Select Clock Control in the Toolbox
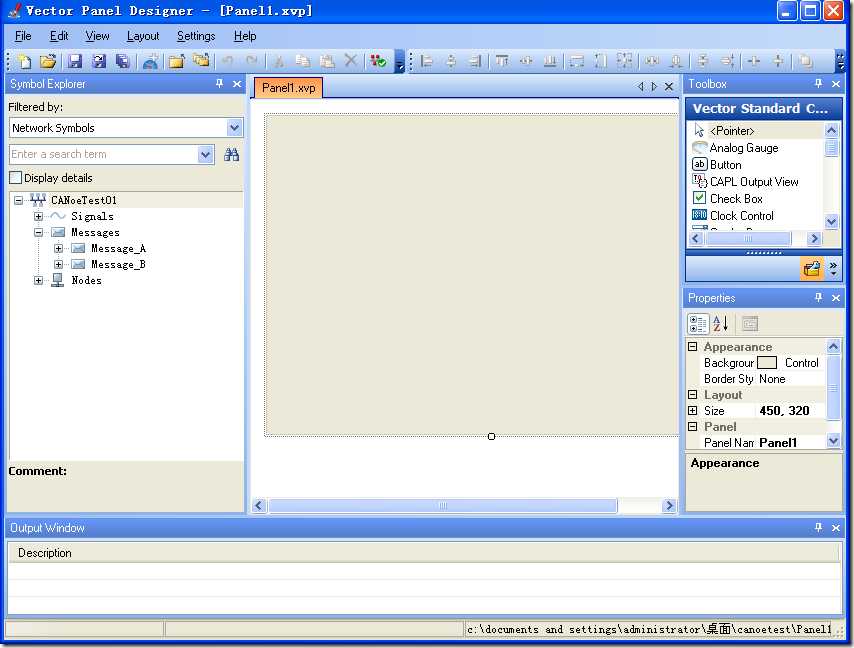 coord(757,216)
